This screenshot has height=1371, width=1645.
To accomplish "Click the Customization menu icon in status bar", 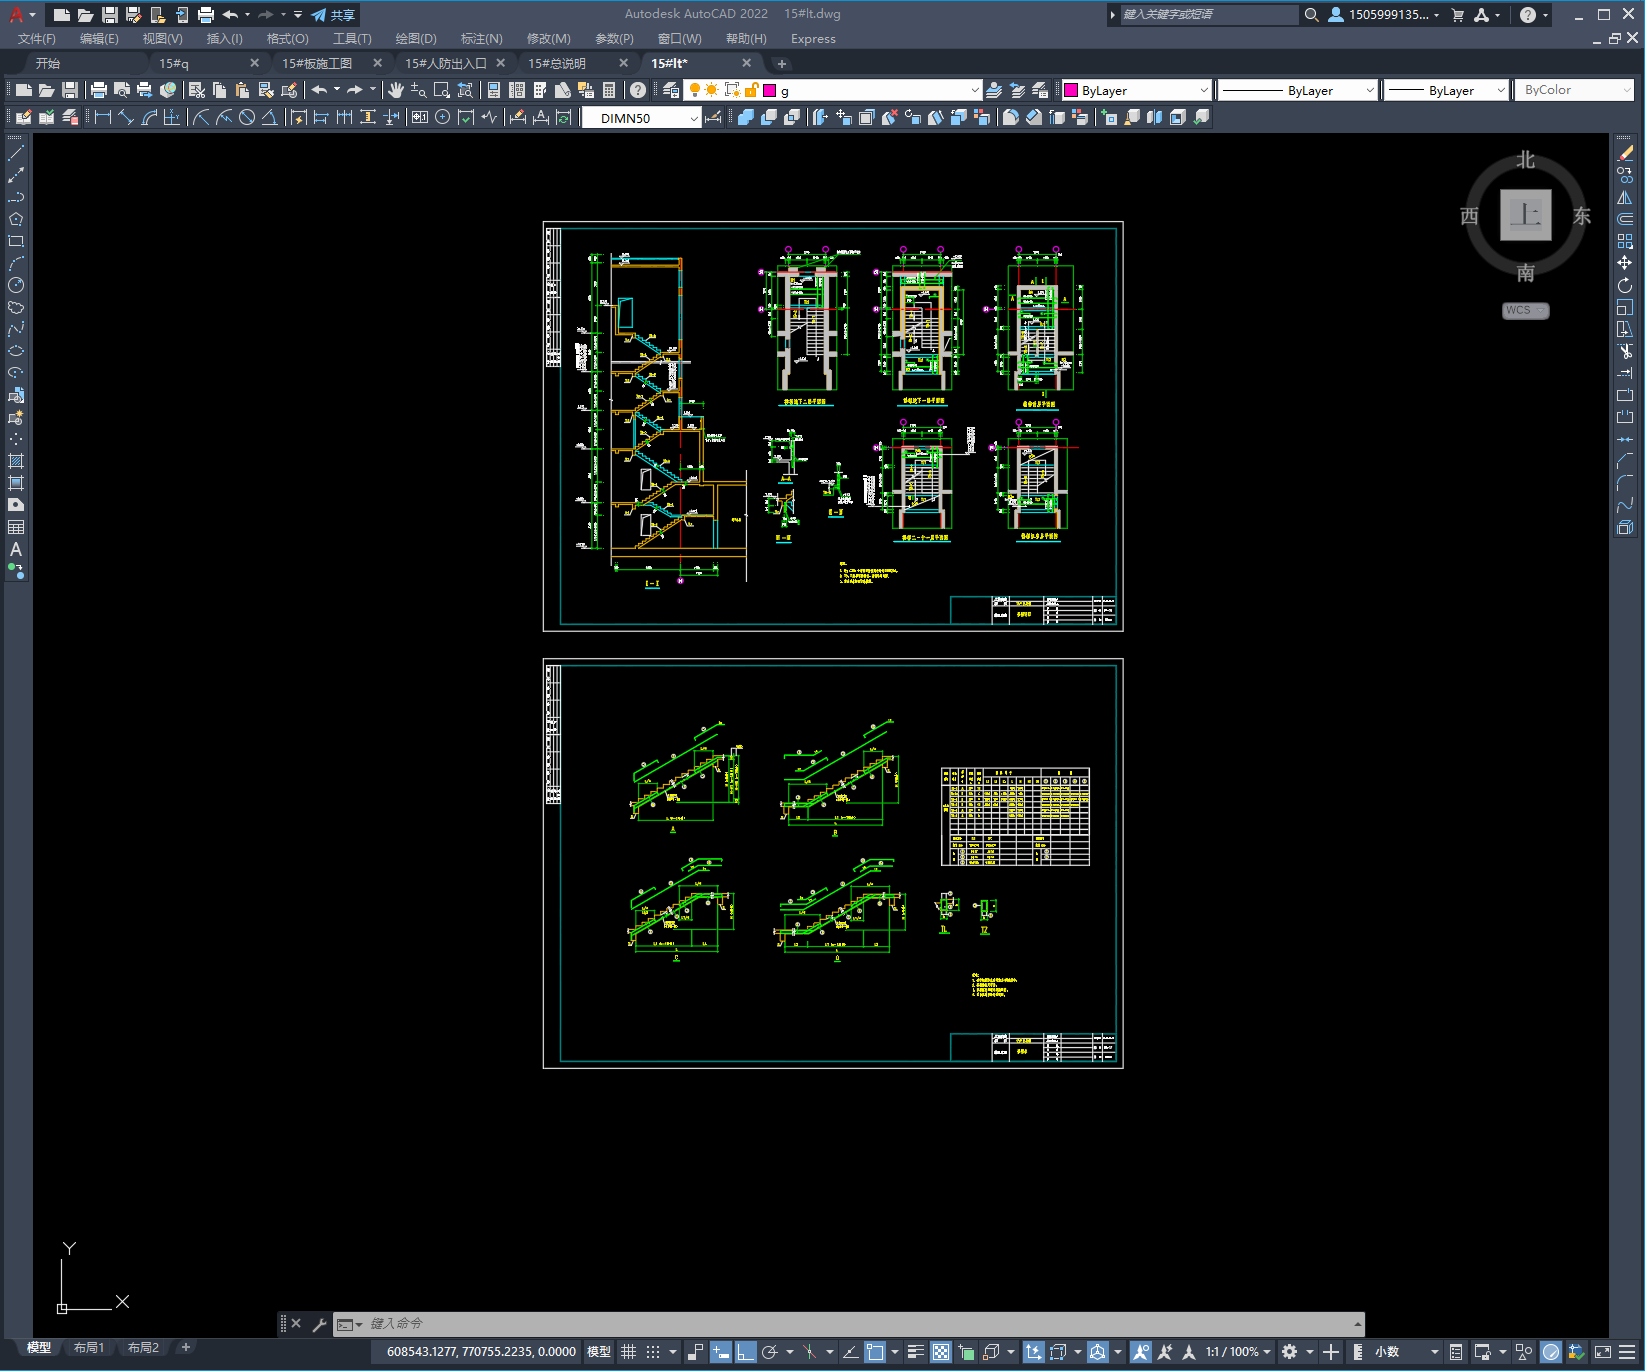I will point(1627,1352).
